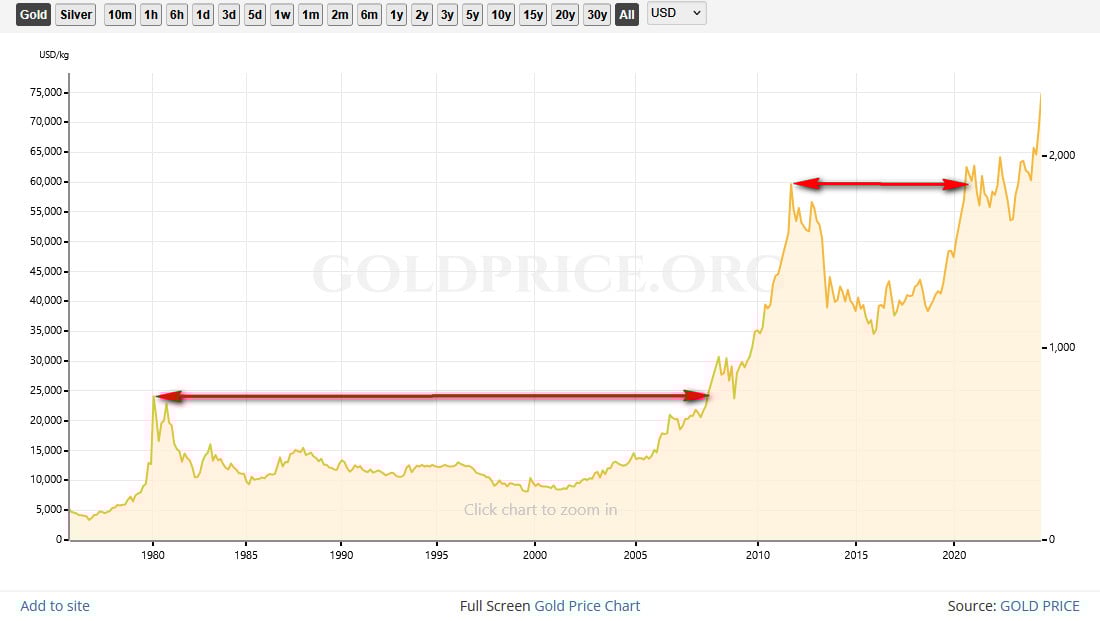Select the 30y chart period

pos(597,15)
